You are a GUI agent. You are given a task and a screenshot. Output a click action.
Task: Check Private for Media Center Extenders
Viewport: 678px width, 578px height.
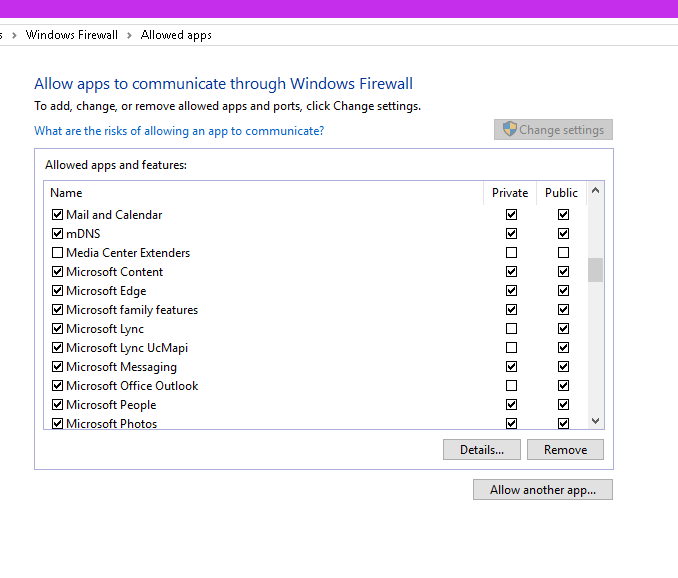coord(512,252)
